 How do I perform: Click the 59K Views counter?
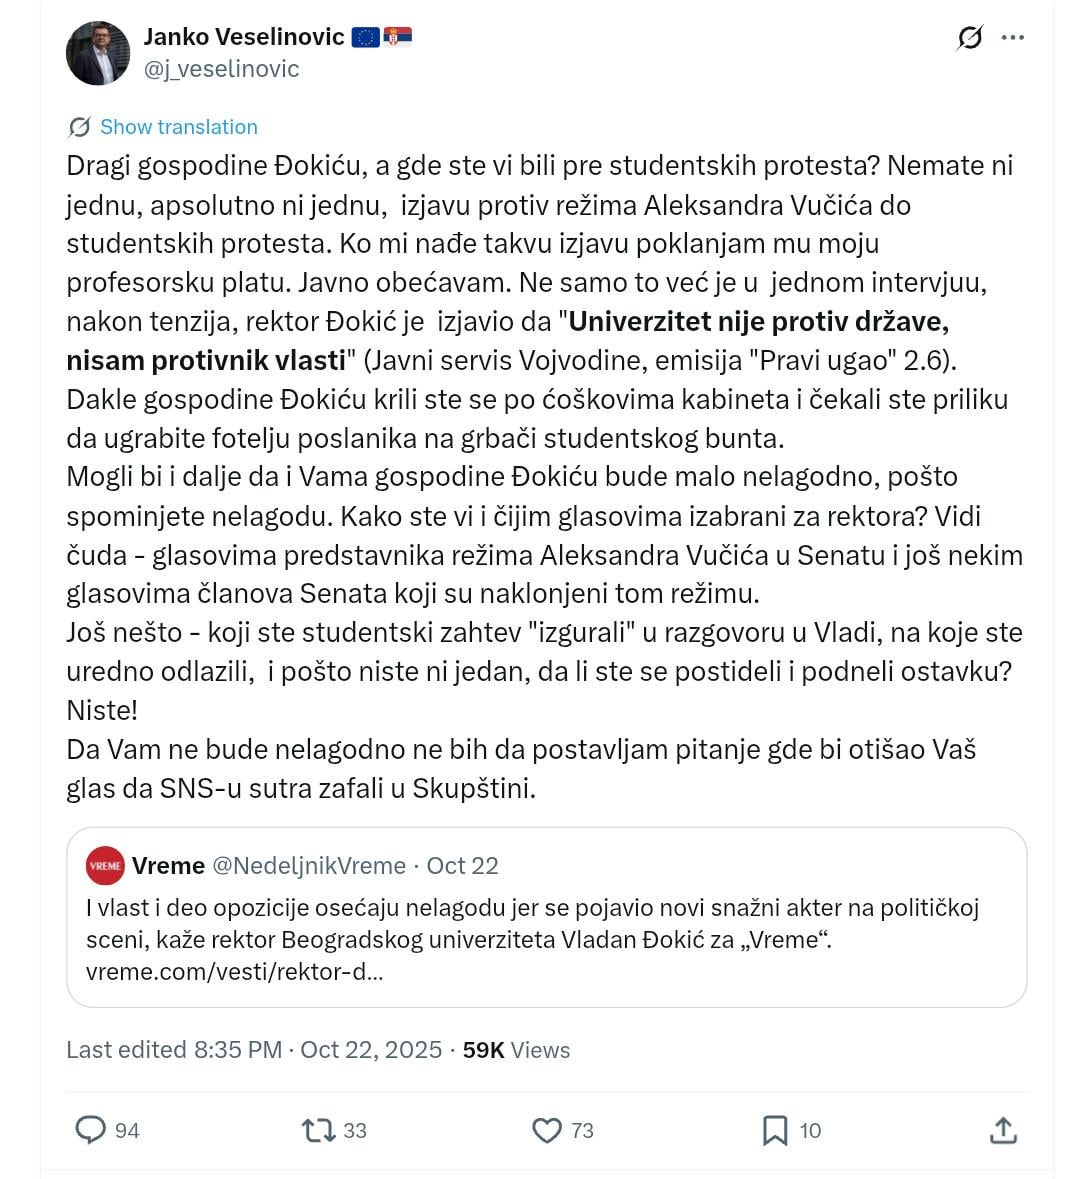point(516,1050)
